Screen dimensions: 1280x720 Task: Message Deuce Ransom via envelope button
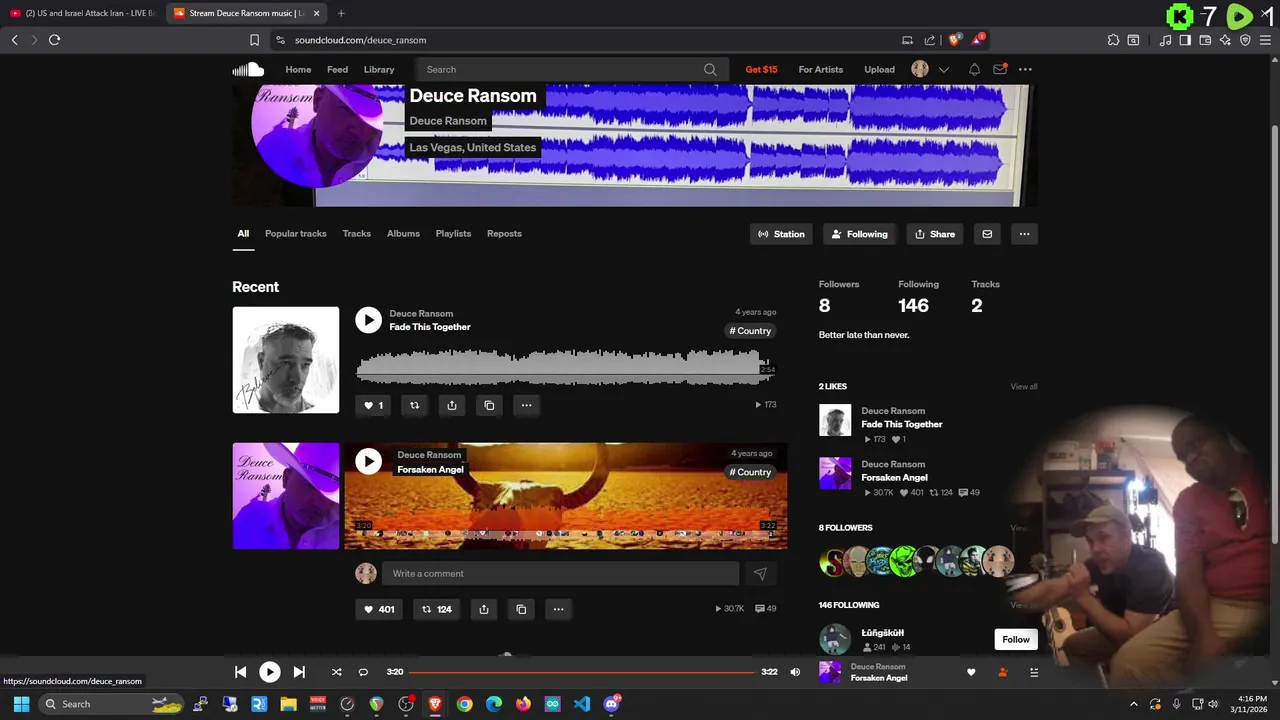[987, 234]
